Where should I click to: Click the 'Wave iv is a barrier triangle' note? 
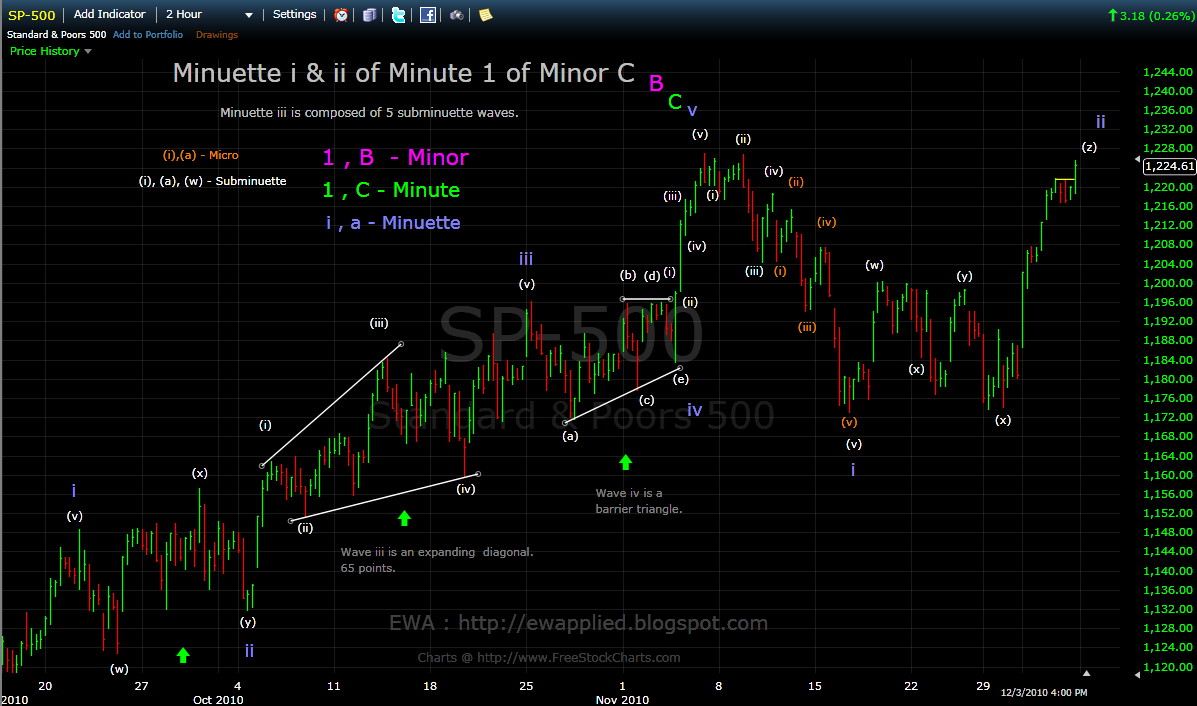(x=639, y=501)
